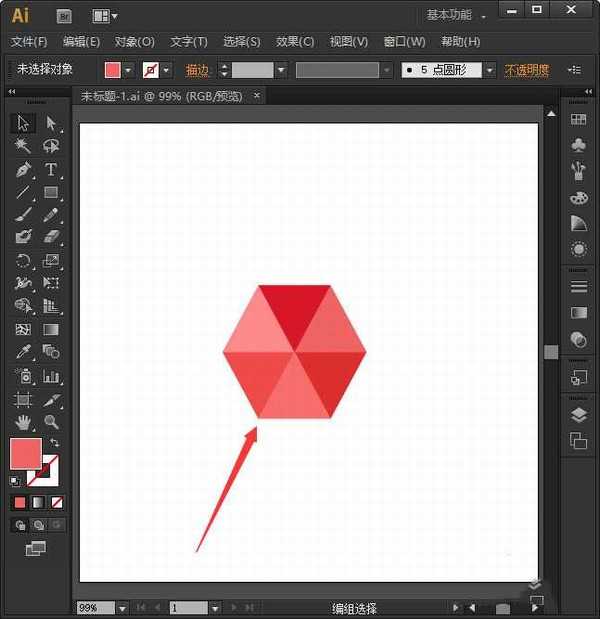Viewport: 600px width, 619px height.
Task: Set paint mode to None
Action: pyautogui.click(x=57, y=502)
